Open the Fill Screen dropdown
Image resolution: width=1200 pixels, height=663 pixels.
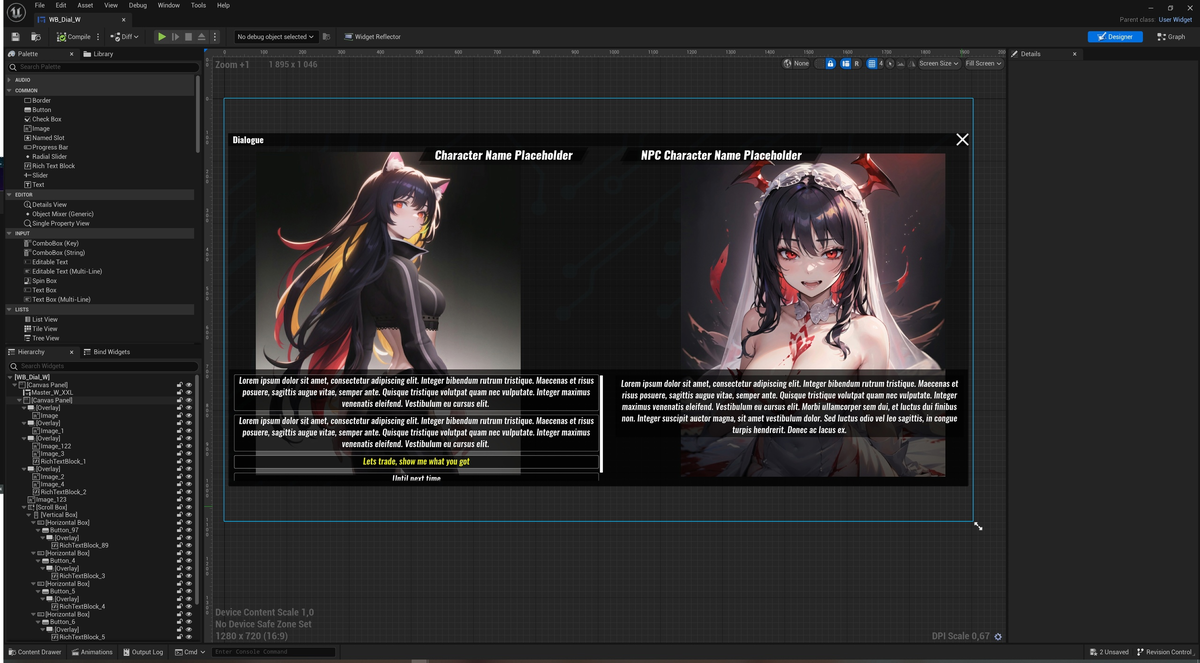pyautogui.click(x=983, y=63)
